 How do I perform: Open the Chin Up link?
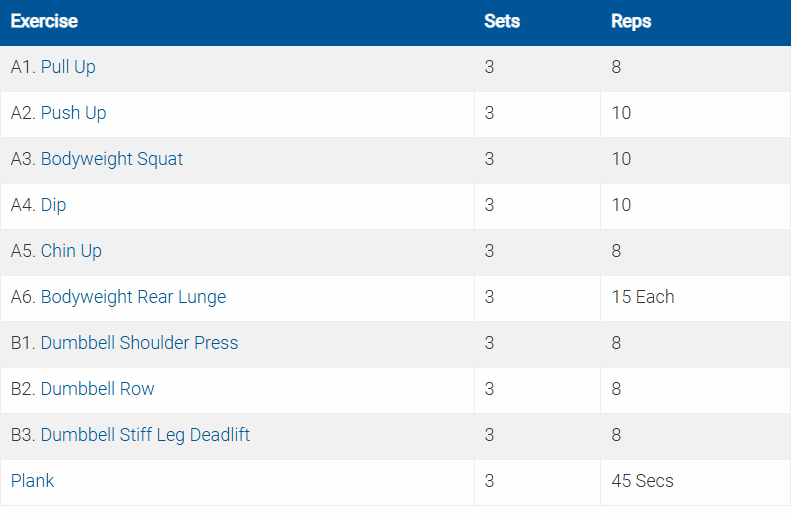71,251
